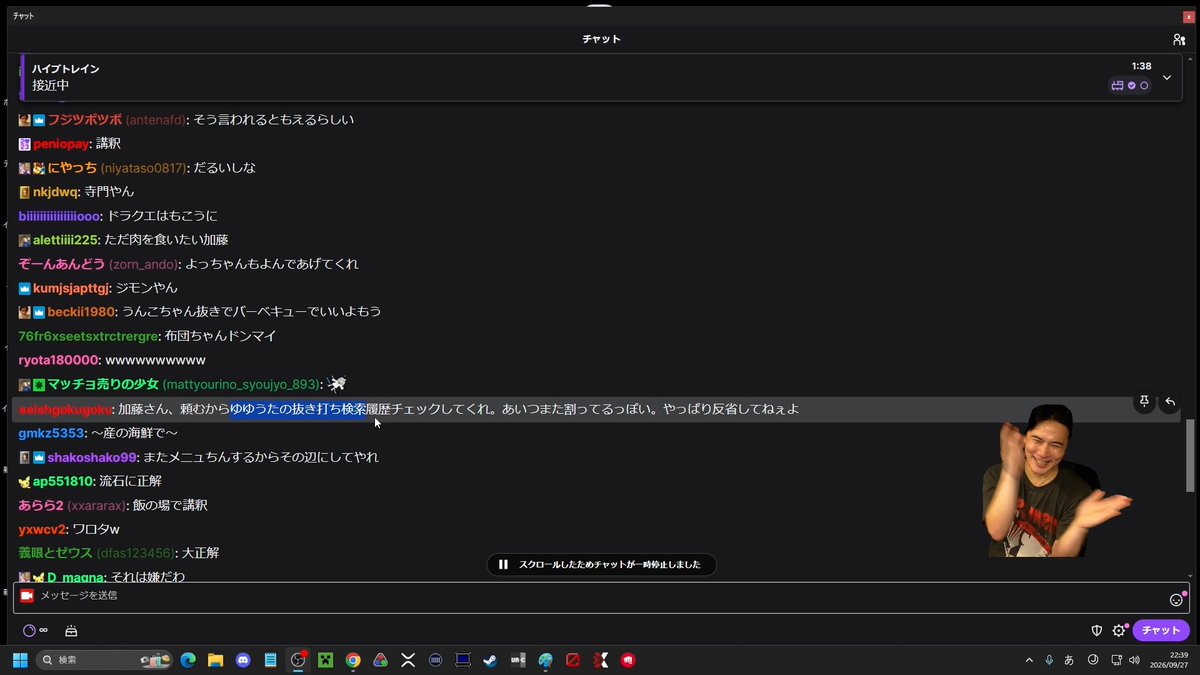Show hidden system tray icons
The width and height of the screenshot is (1200, 675).
tap(1029, 660)
